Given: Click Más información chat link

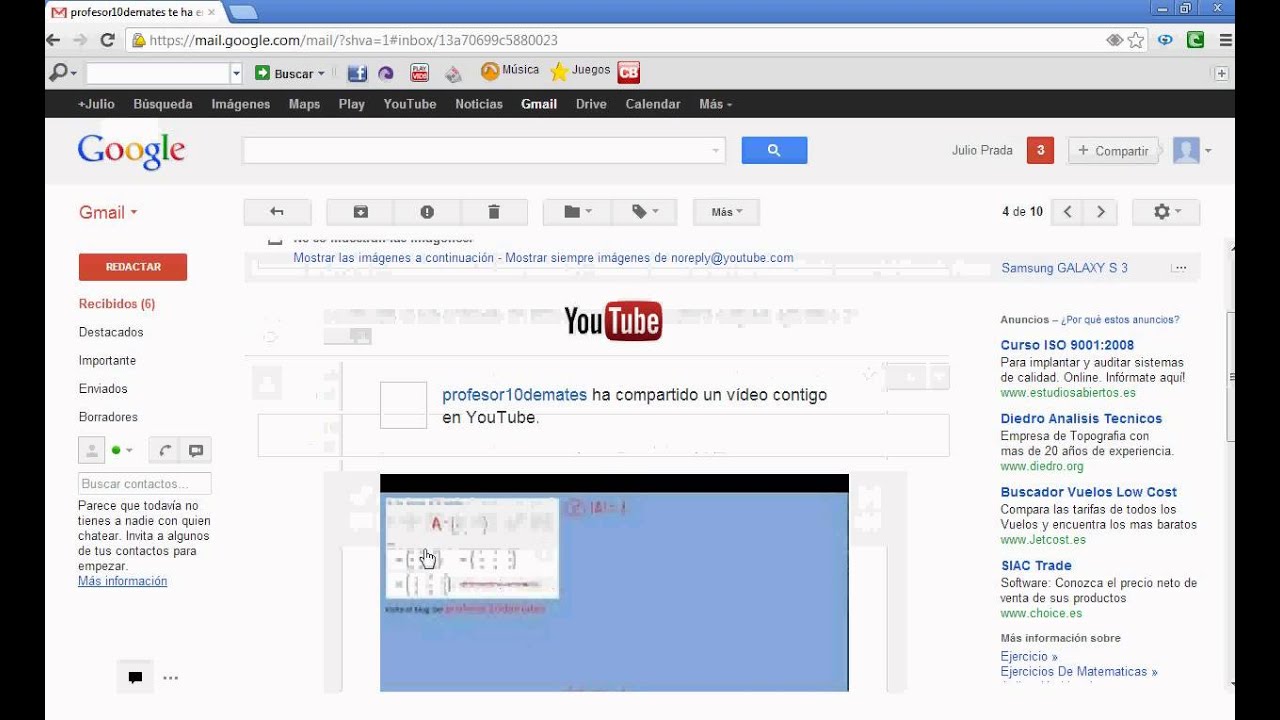Looking at the screenshot, I should 123,581.
